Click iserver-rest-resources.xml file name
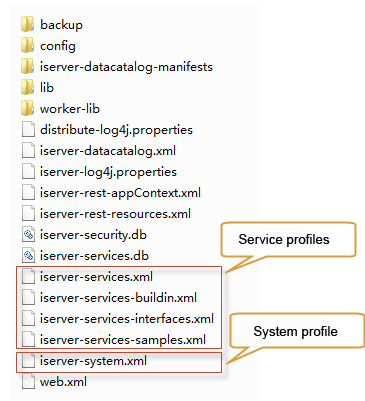This screenshot has width=365, height=401. (115, 214)
